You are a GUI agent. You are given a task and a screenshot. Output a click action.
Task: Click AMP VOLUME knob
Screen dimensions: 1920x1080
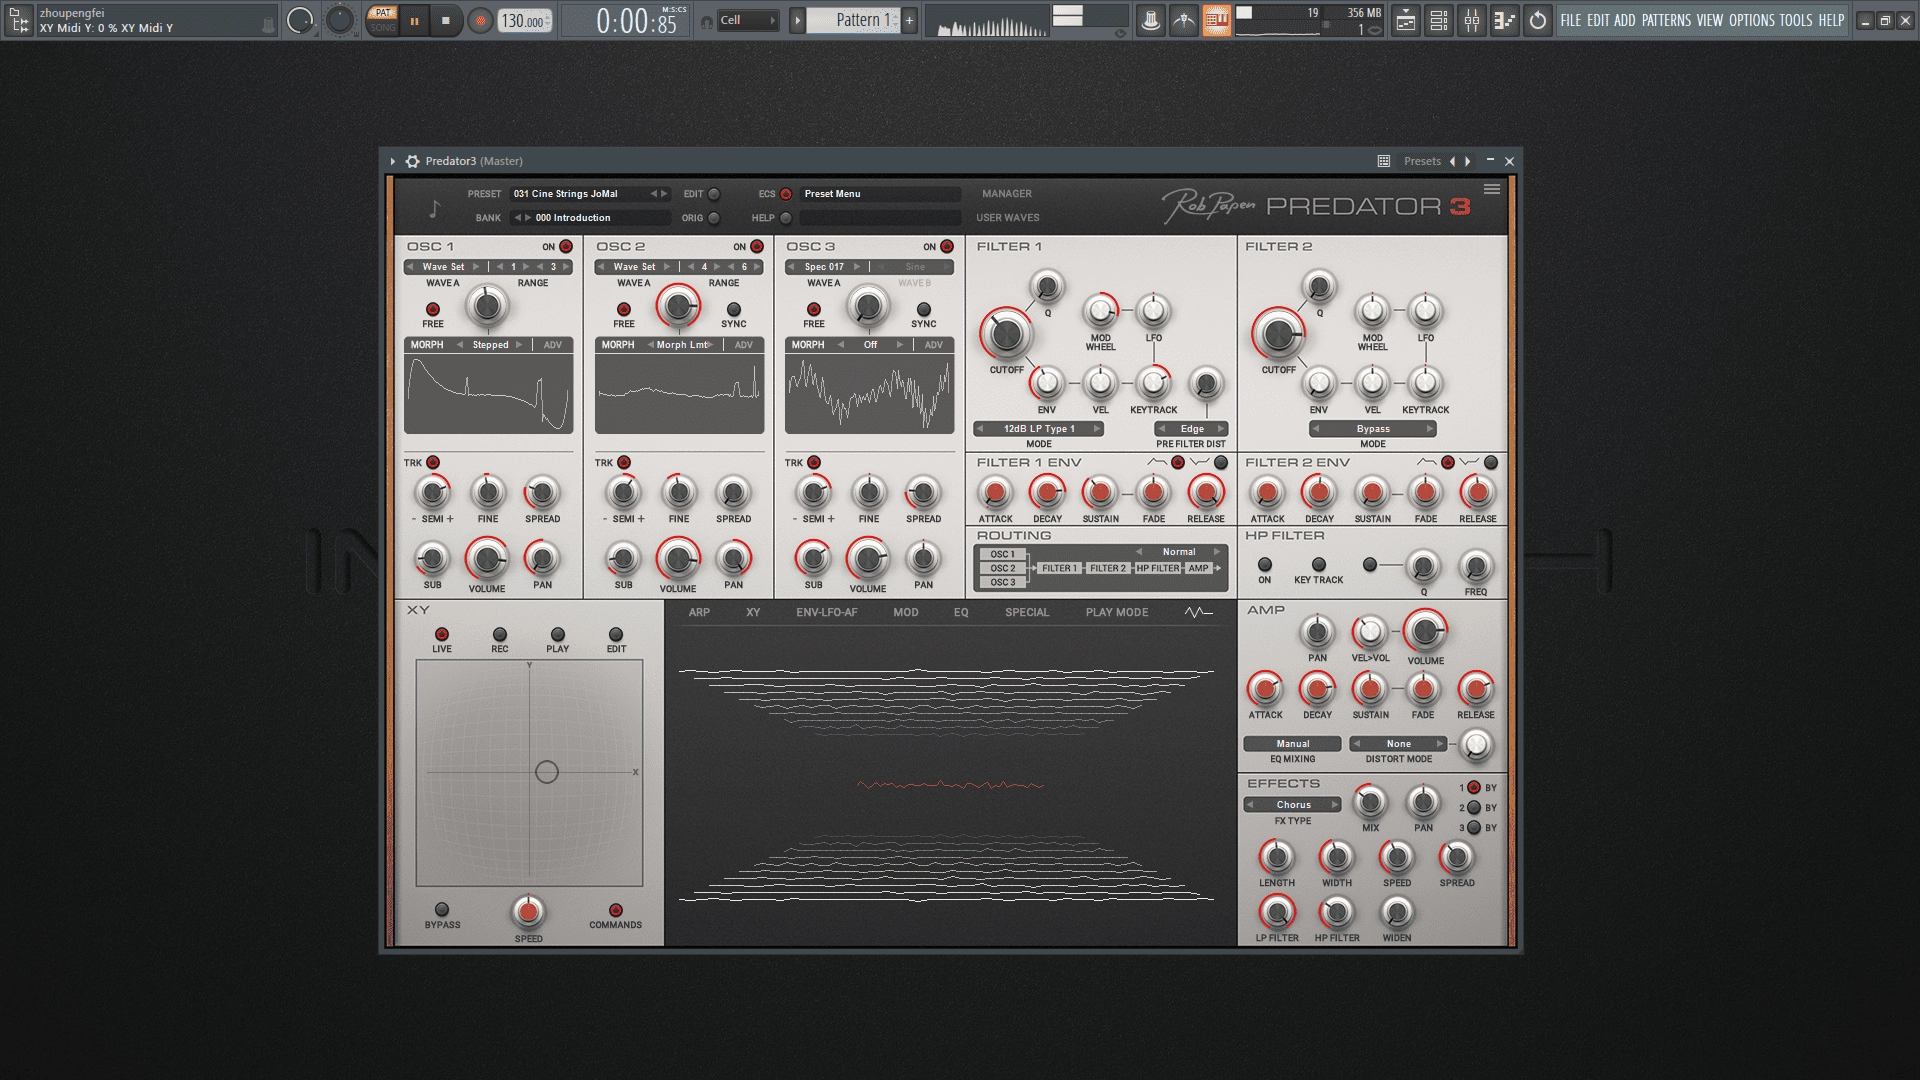(x=1425, y=631)
